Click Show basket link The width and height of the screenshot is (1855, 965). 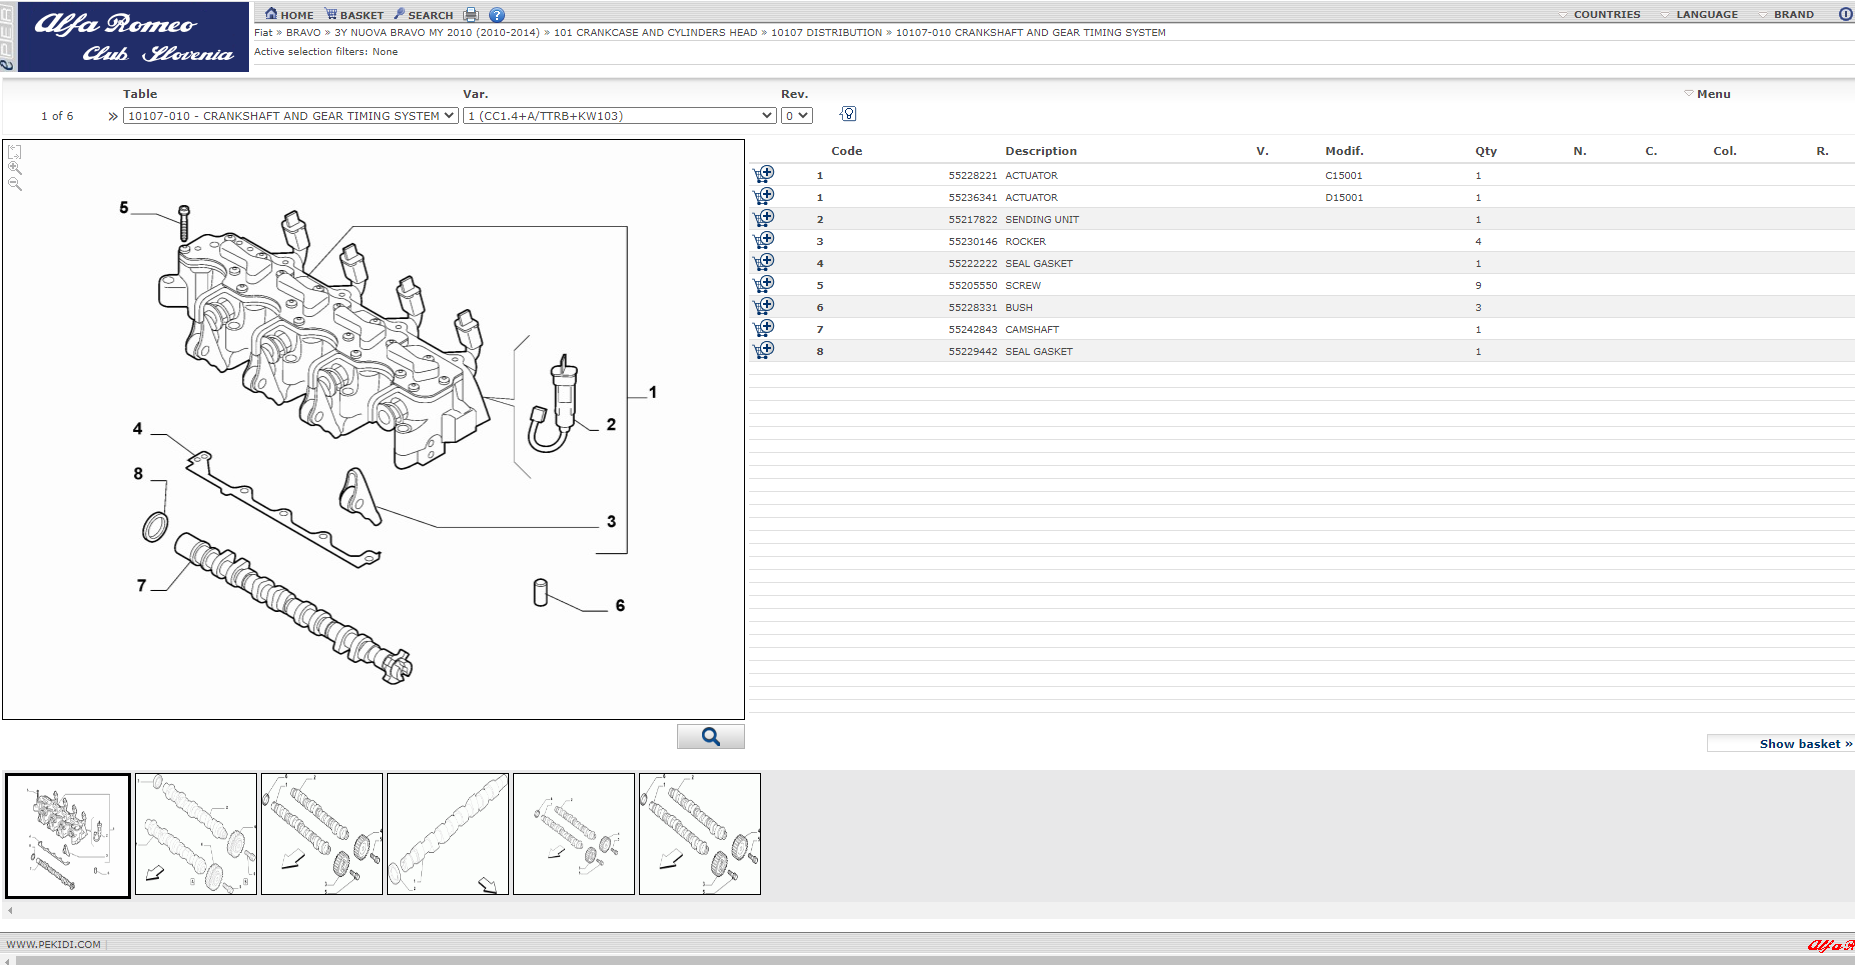(x=1806, y=744)
